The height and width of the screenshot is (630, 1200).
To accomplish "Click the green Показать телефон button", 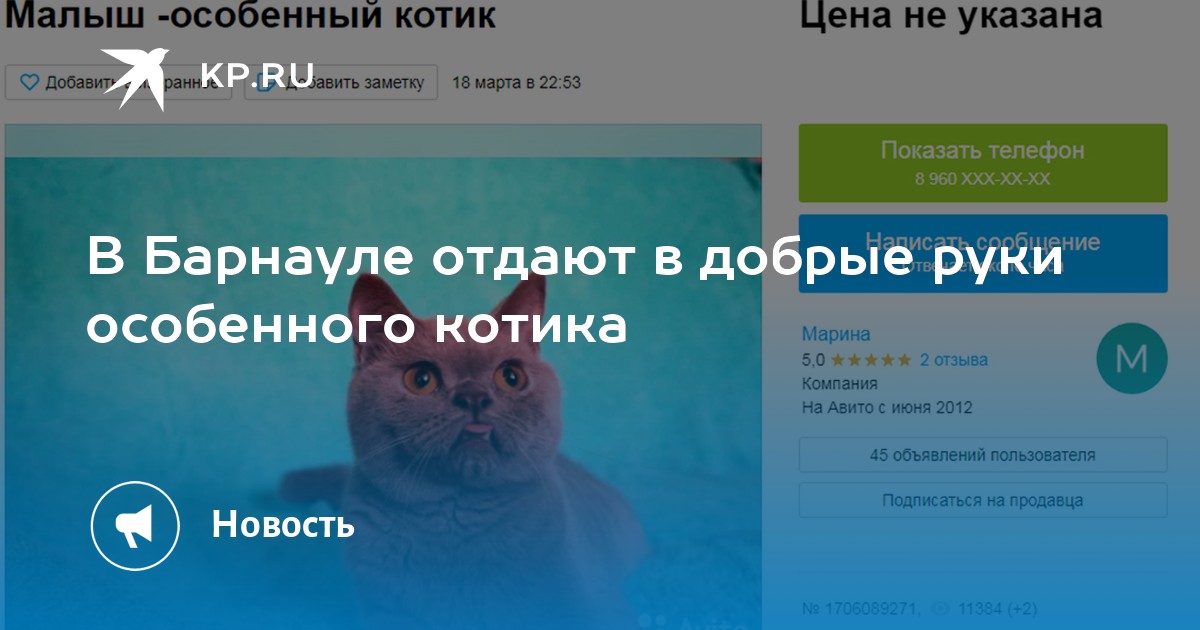I will tap(983, 163).
